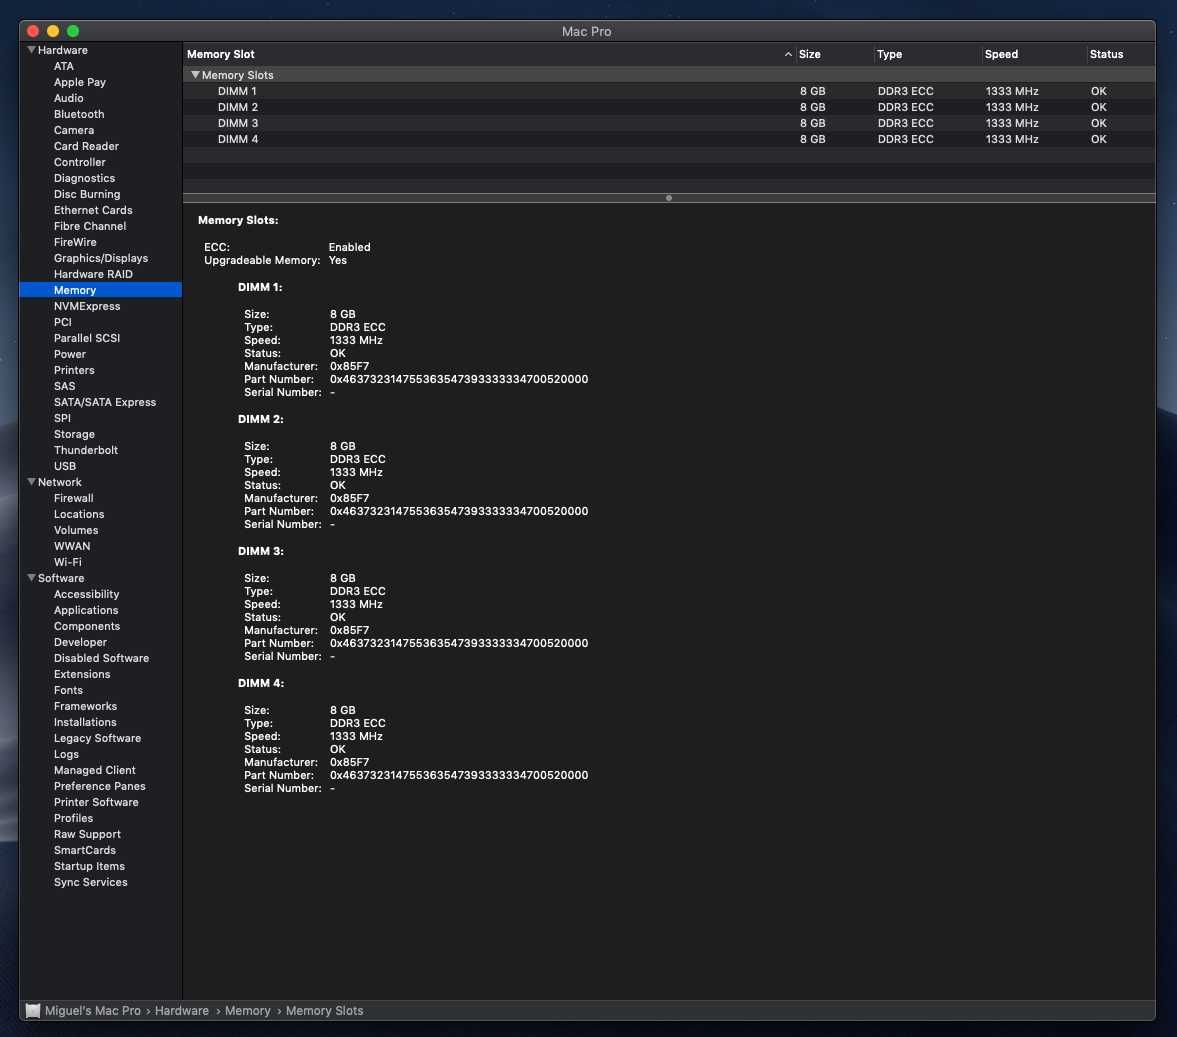Sort by the Memory Slot column header

click(x=221, y=54)
